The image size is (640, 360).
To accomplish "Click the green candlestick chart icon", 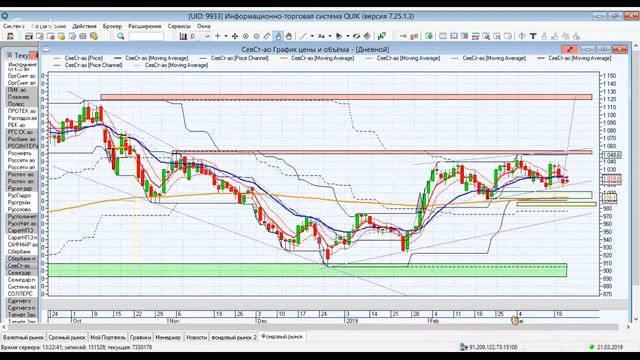I will click(x=382, y=36).
